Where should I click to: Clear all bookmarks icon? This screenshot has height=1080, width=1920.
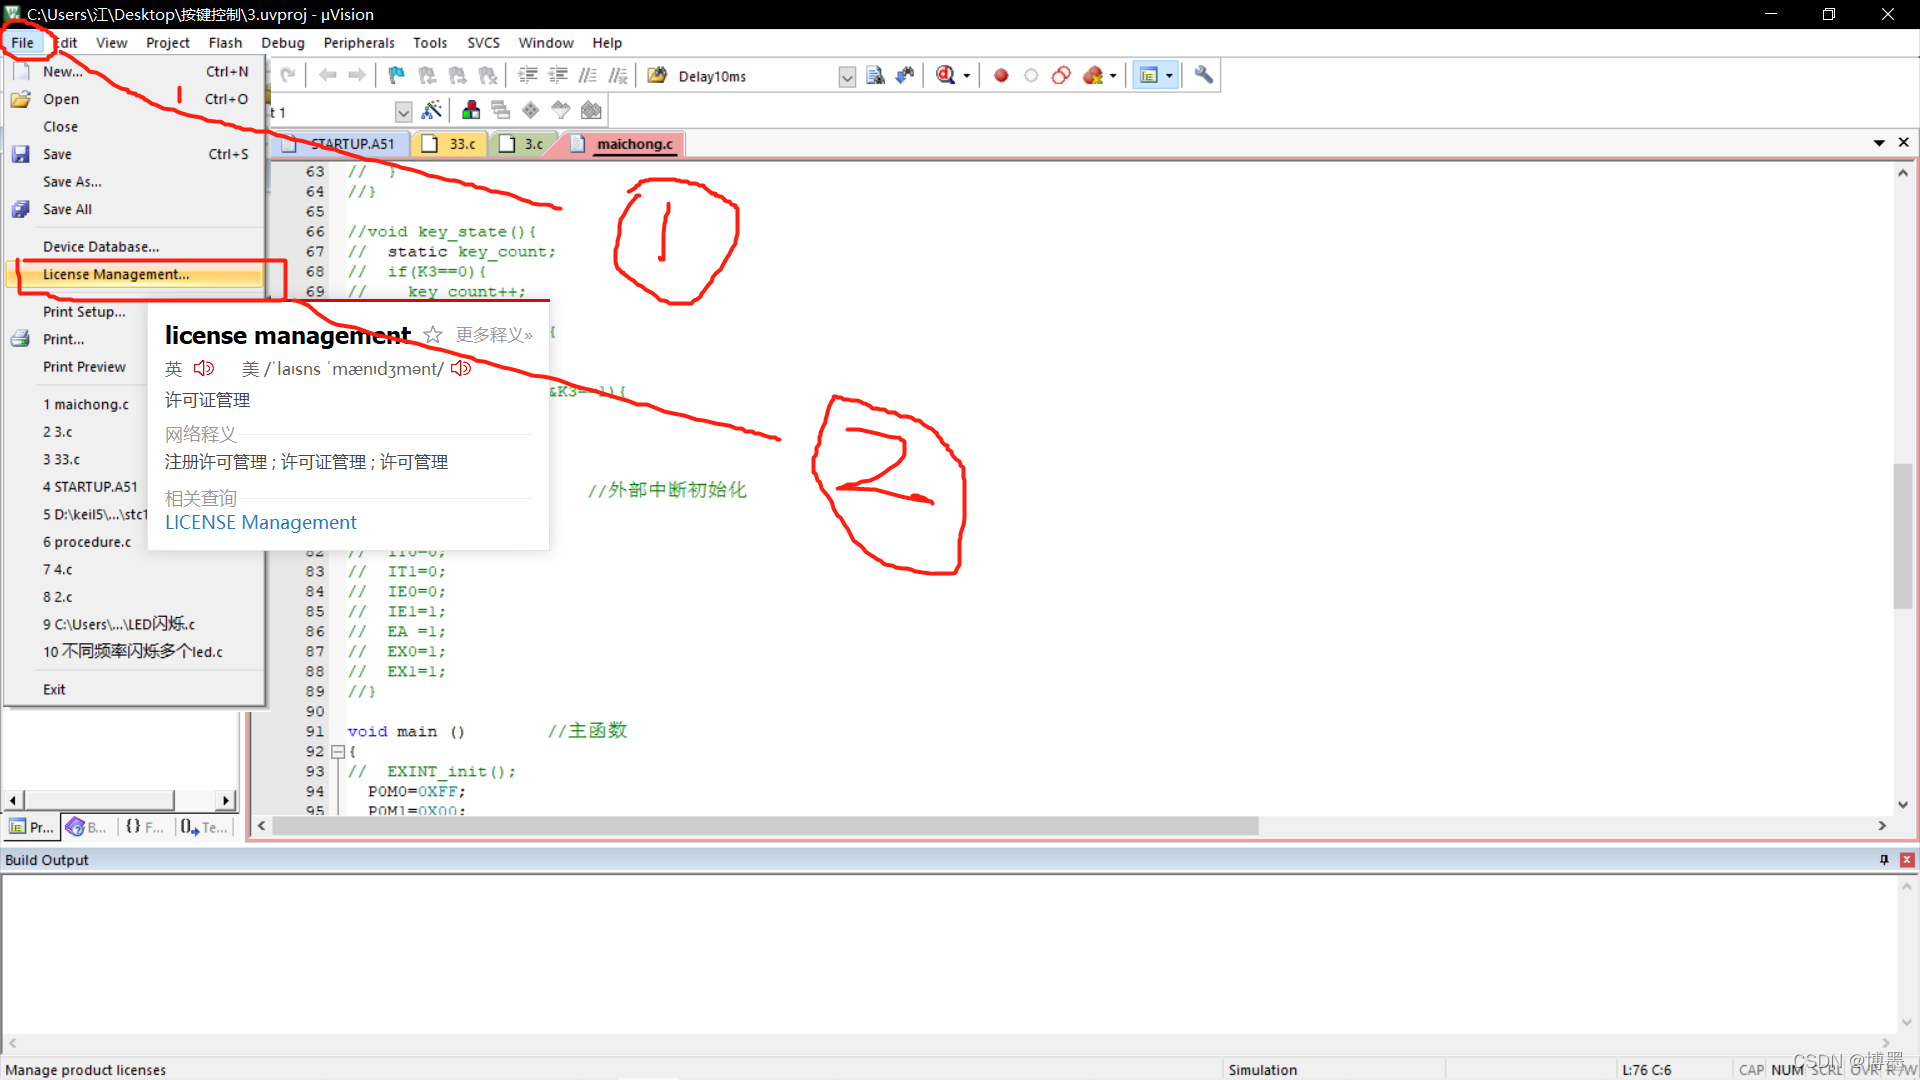488,75
